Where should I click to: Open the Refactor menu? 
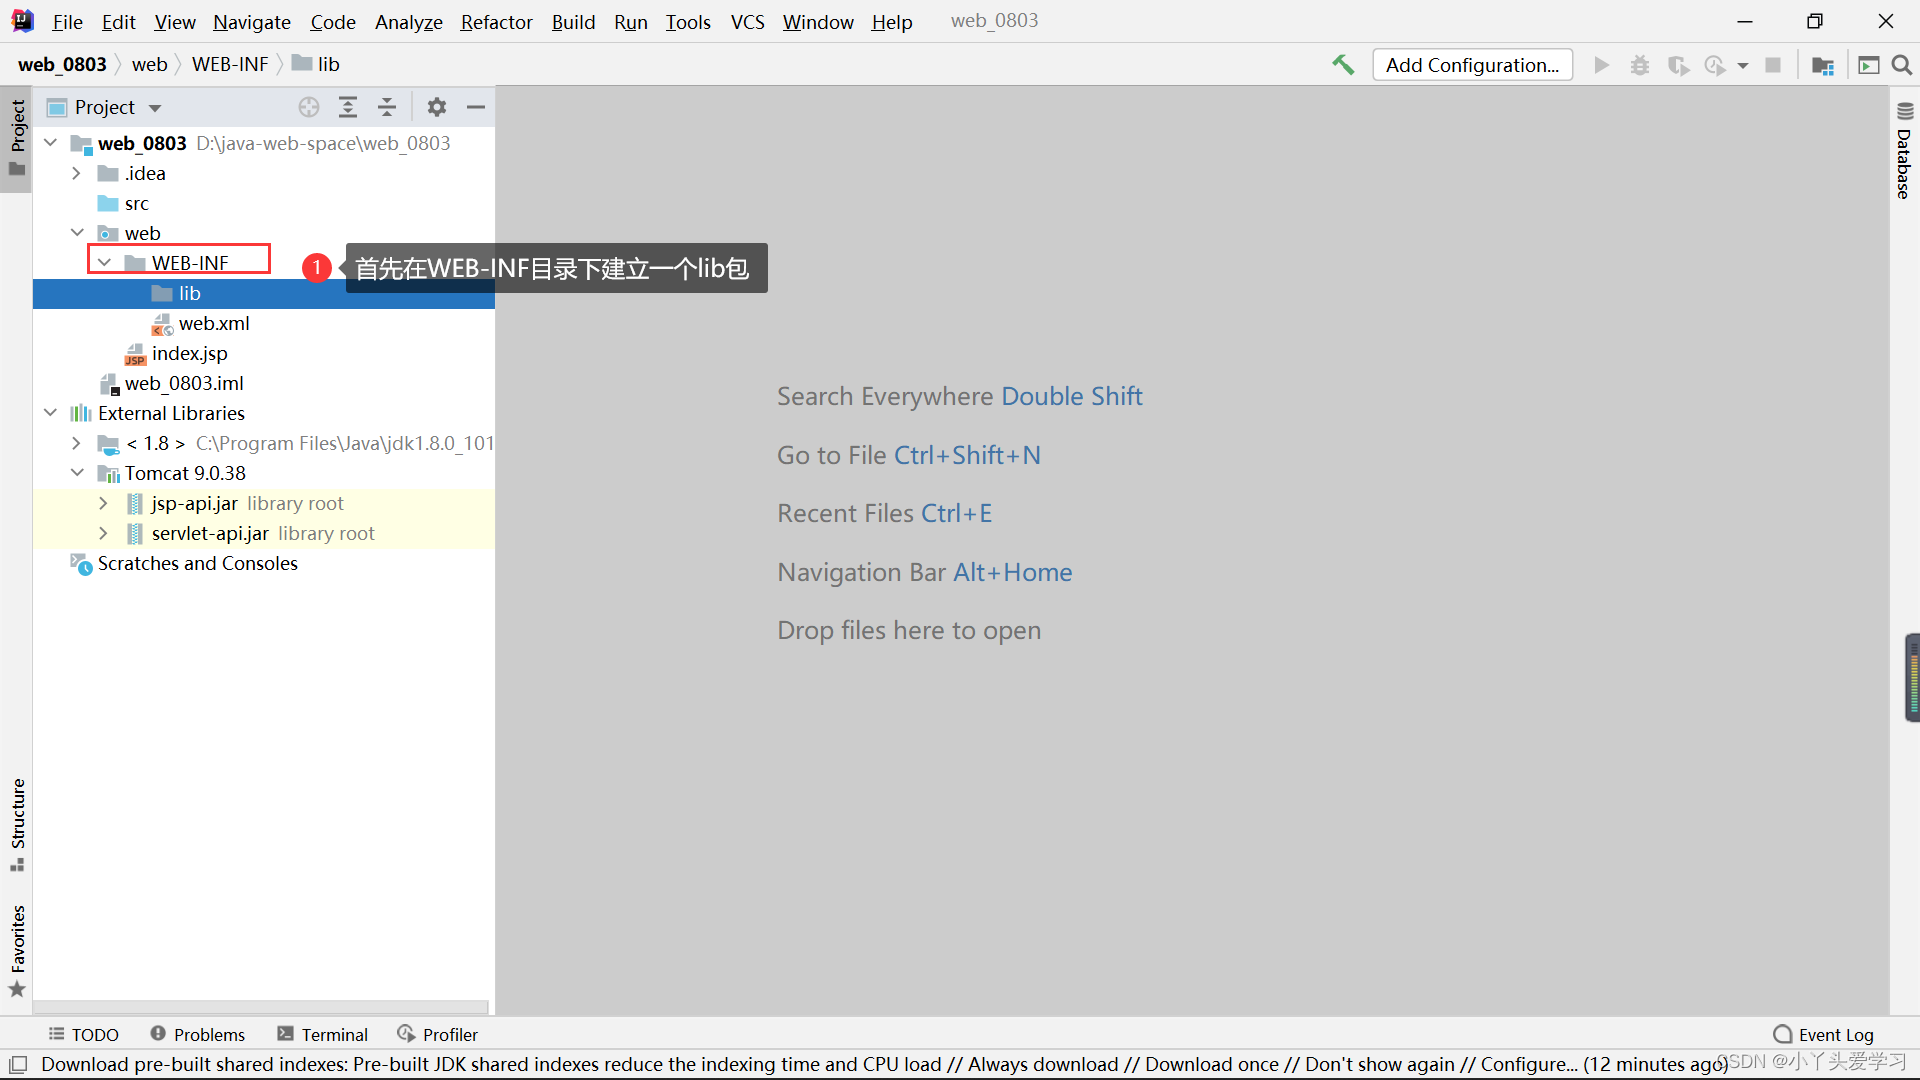(x=496, y=21)
